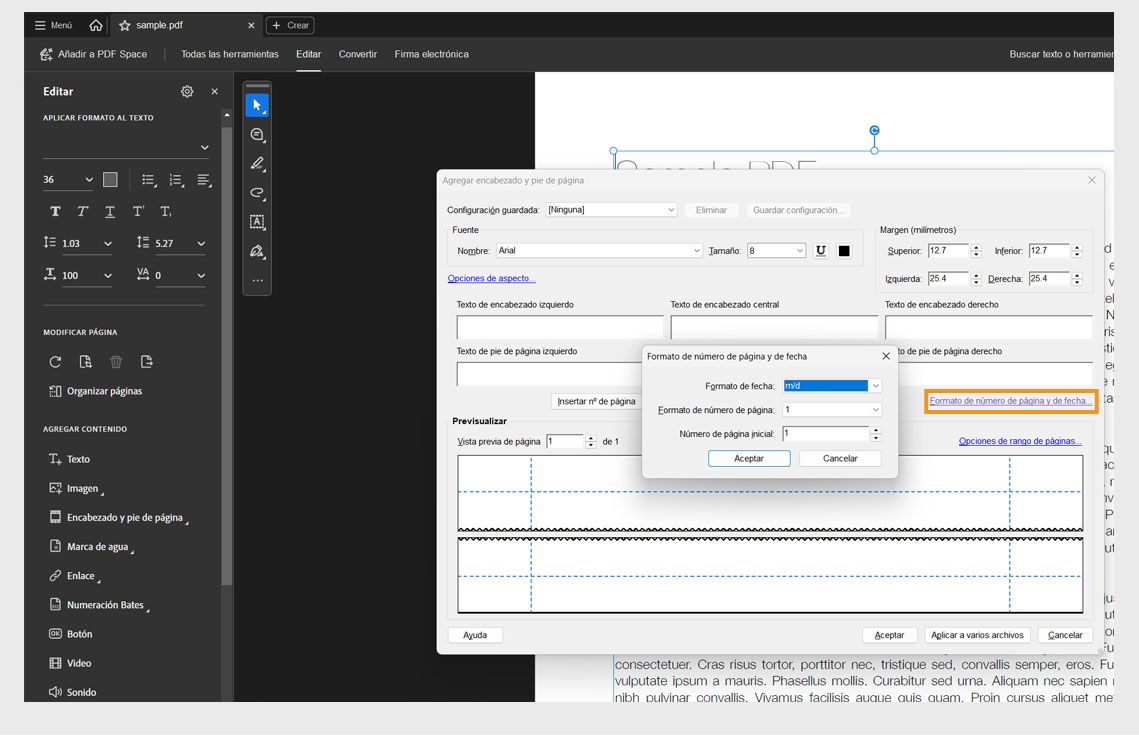Open the comment tool in the vertical toolbar
The width and height of the screenshot is (1139, 735).
click(256, 134)
